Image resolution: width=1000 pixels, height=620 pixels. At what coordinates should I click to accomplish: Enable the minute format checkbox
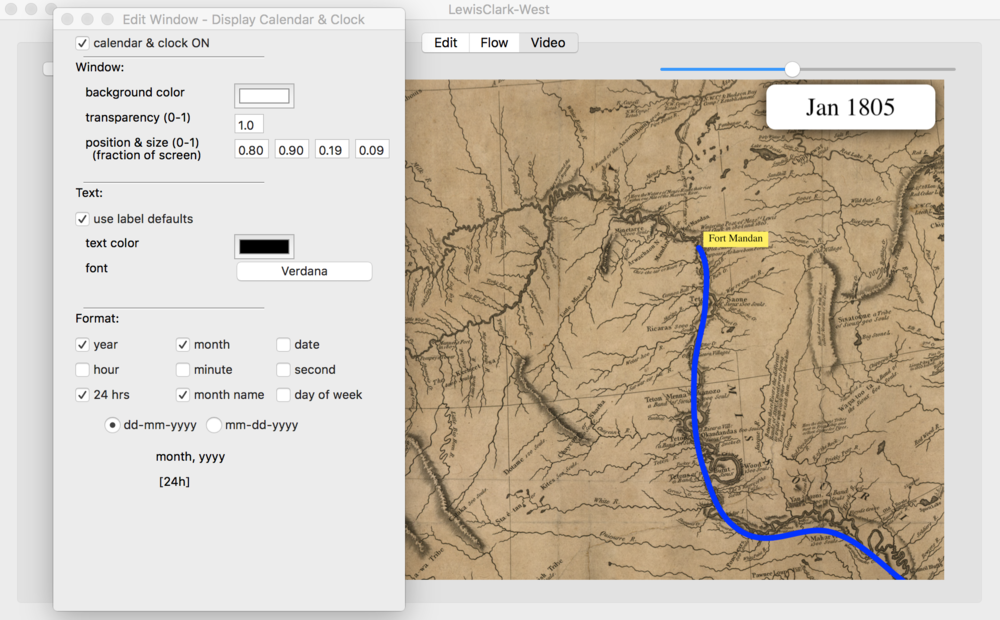pos(183,370)
